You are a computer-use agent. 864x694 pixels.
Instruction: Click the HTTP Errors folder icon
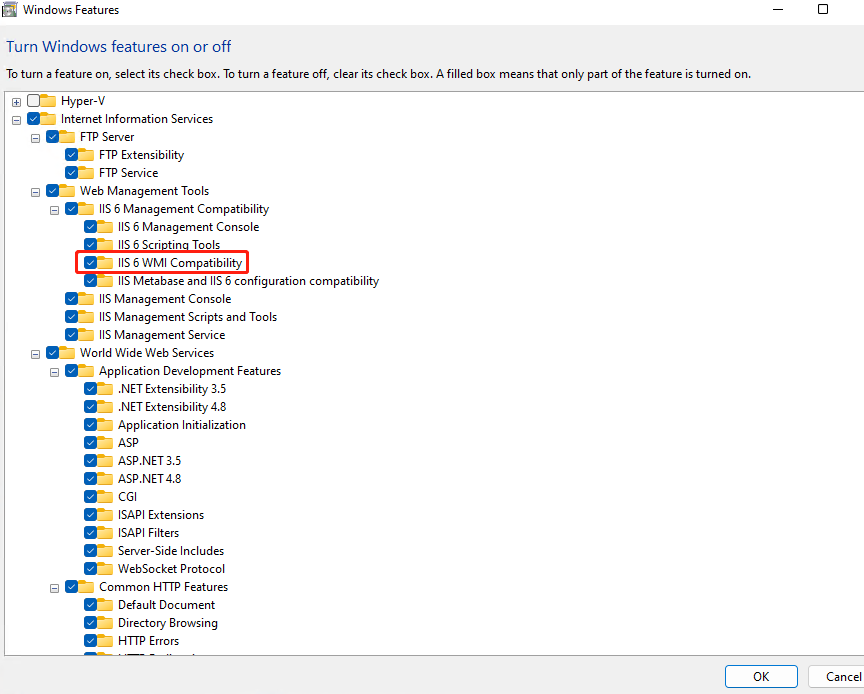(105, 641)
